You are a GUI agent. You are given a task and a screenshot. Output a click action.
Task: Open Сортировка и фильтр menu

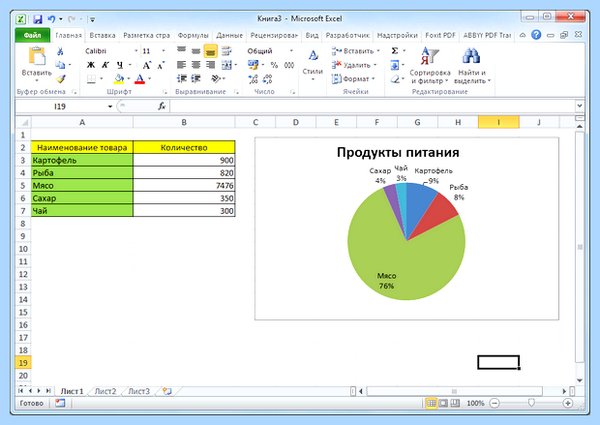coord(430,65)
